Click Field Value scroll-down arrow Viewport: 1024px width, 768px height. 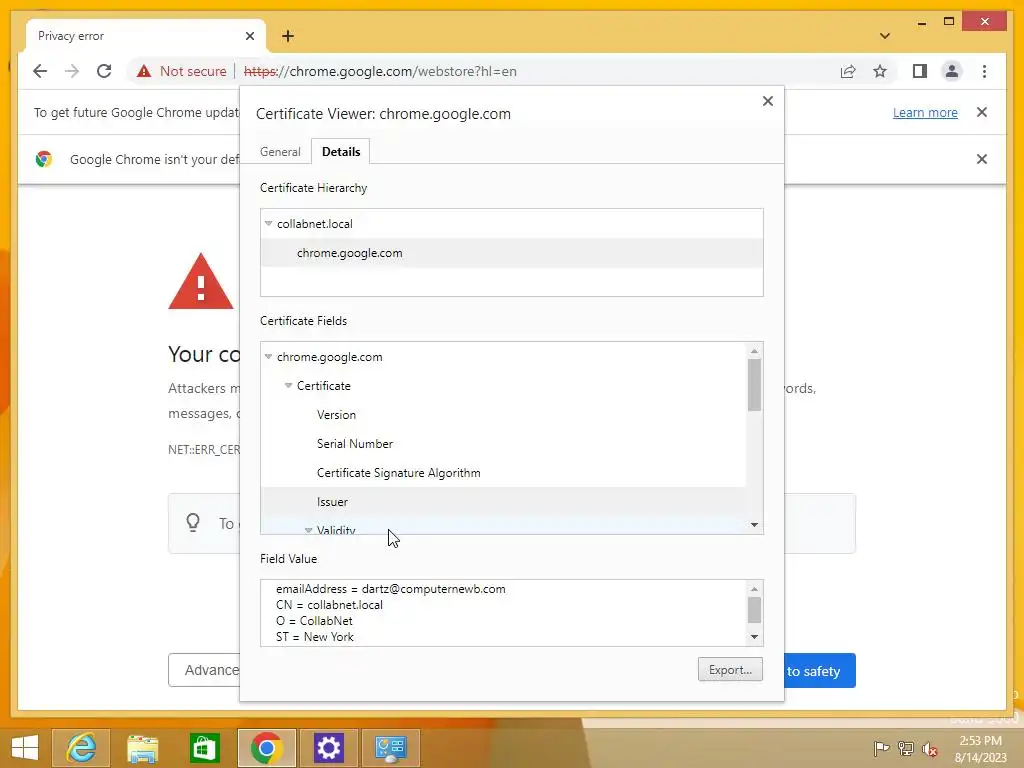754,637
